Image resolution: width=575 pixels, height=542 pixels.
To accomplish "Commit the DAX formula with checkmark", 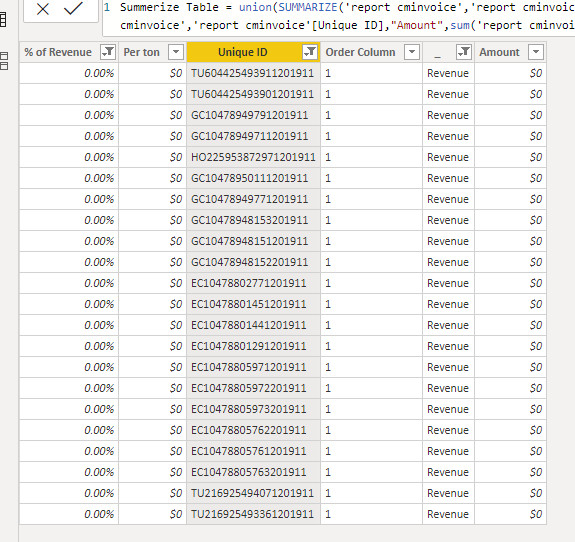I will [73, 8].
